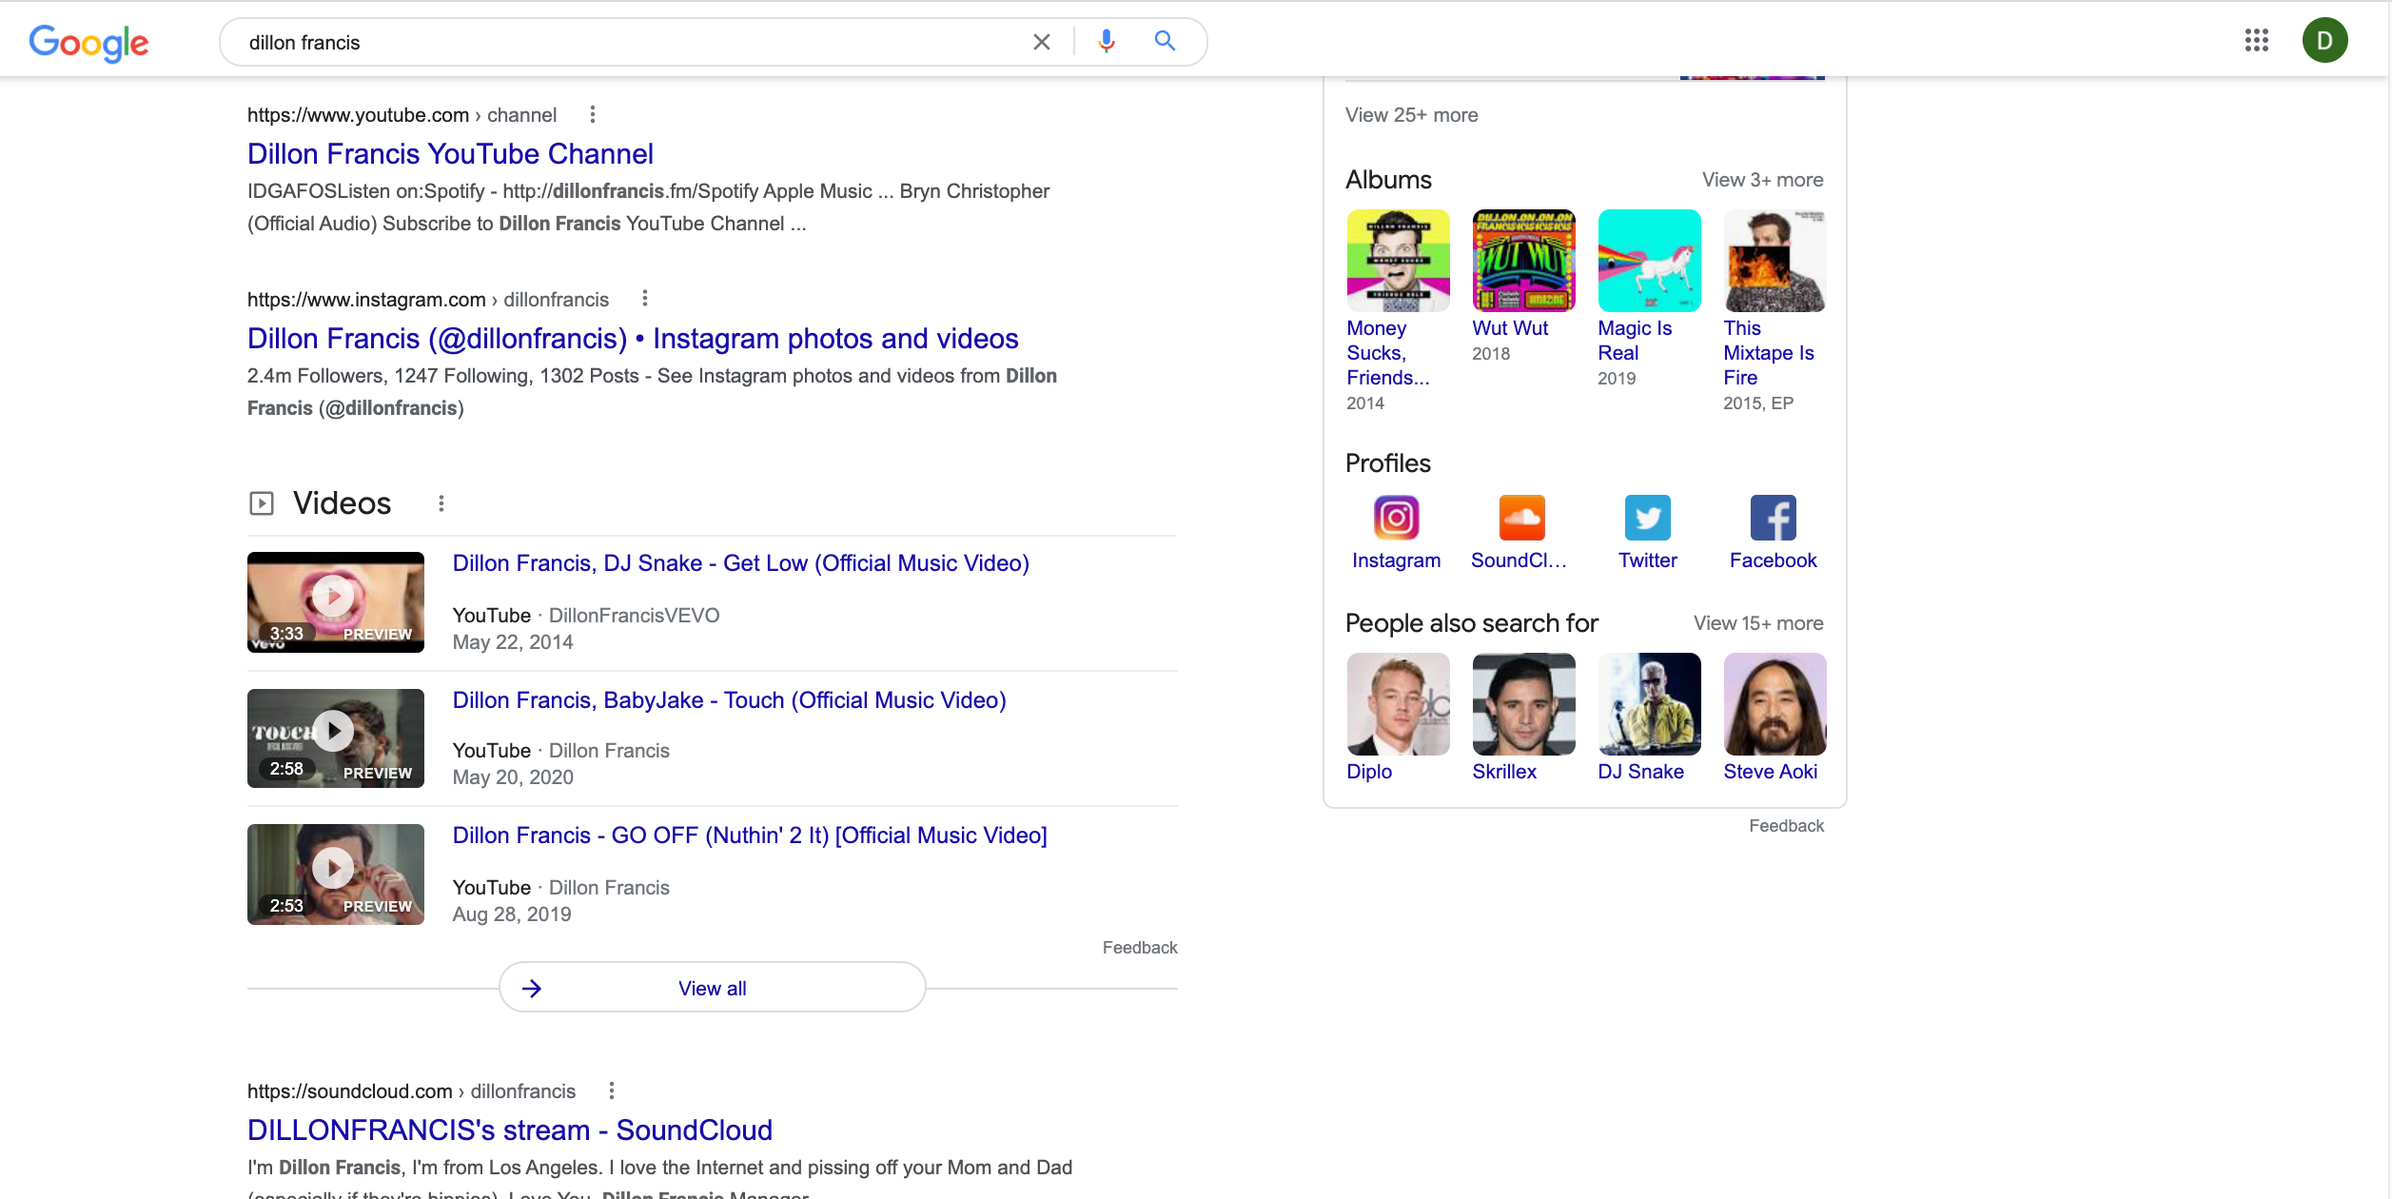Open the Google apps grid

click(x=2256, y=40)
